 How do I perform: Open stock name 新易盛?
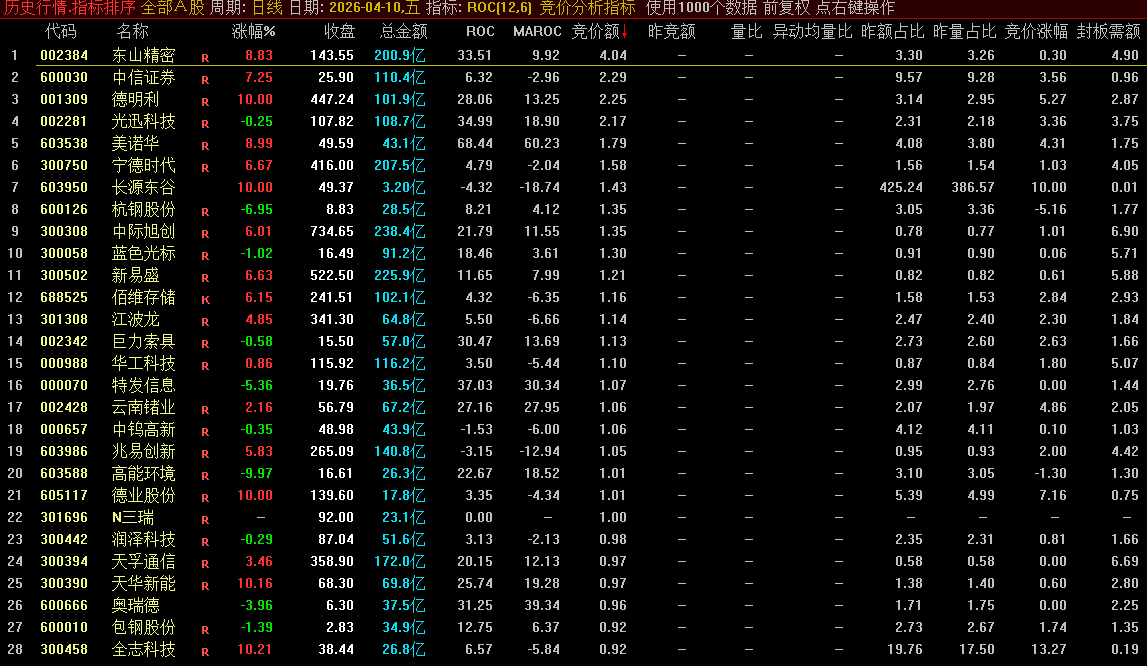click(x=135, y=275)
